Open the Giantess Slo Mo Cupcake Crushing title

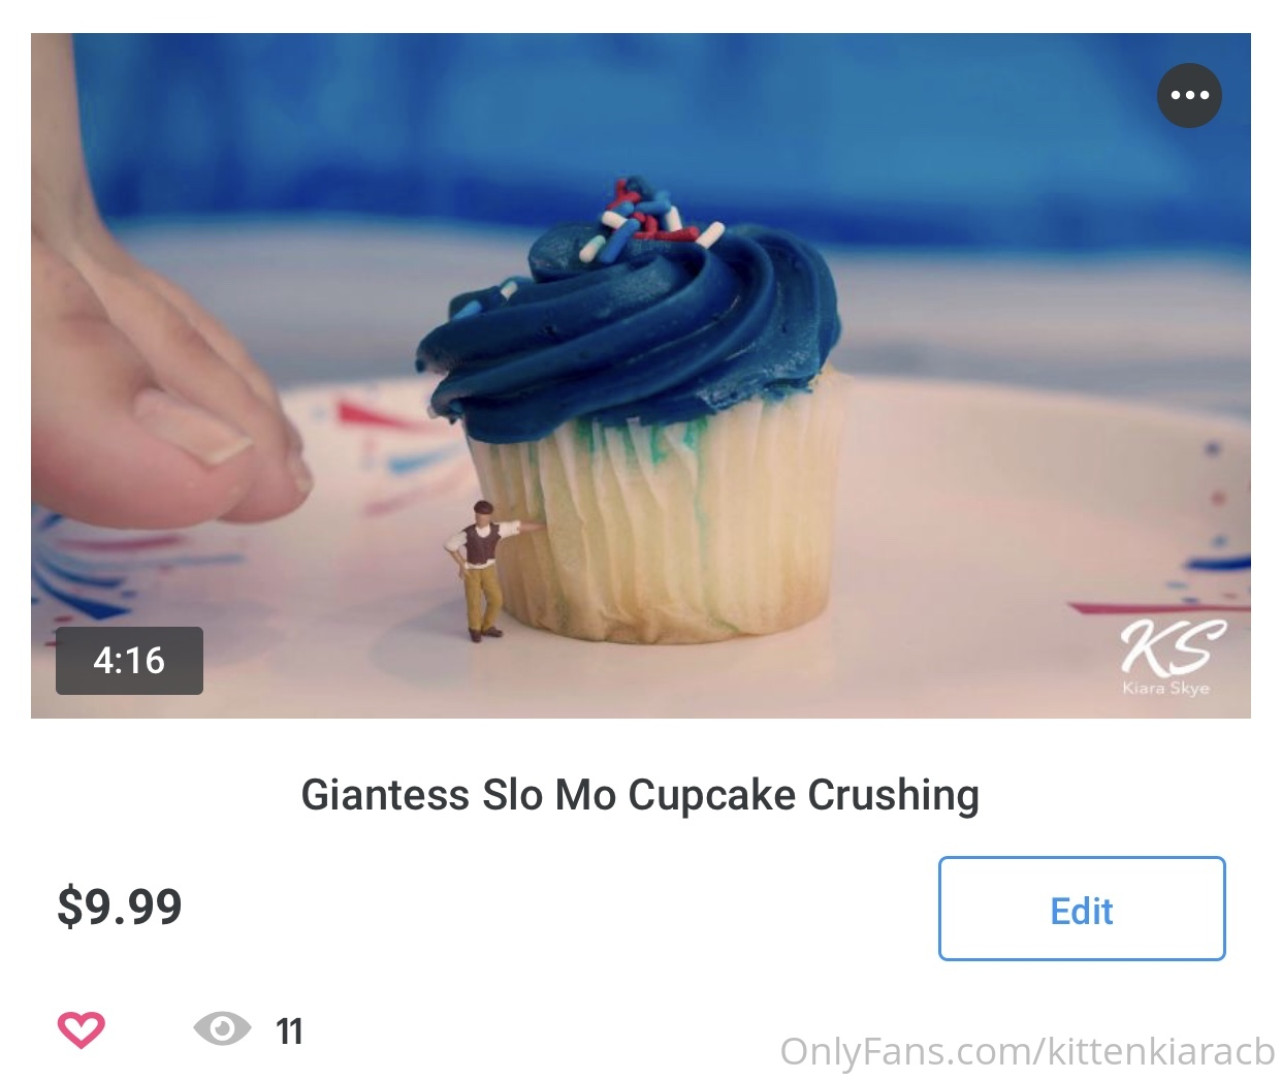tap(640, 795)
